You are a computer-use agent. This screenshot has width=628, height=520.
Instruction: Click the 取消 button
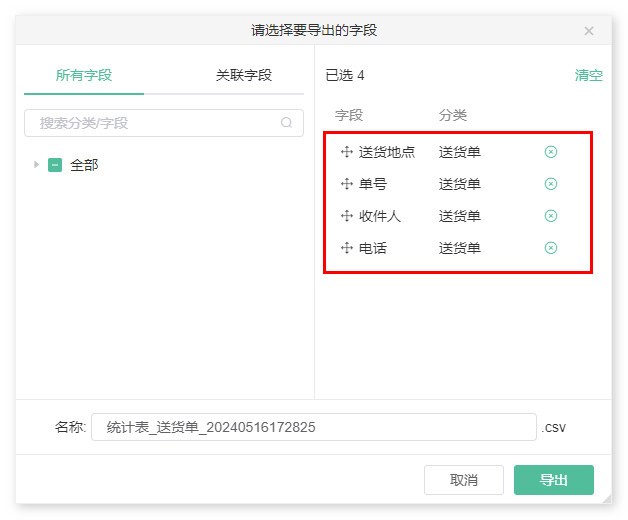click(463, 480)
